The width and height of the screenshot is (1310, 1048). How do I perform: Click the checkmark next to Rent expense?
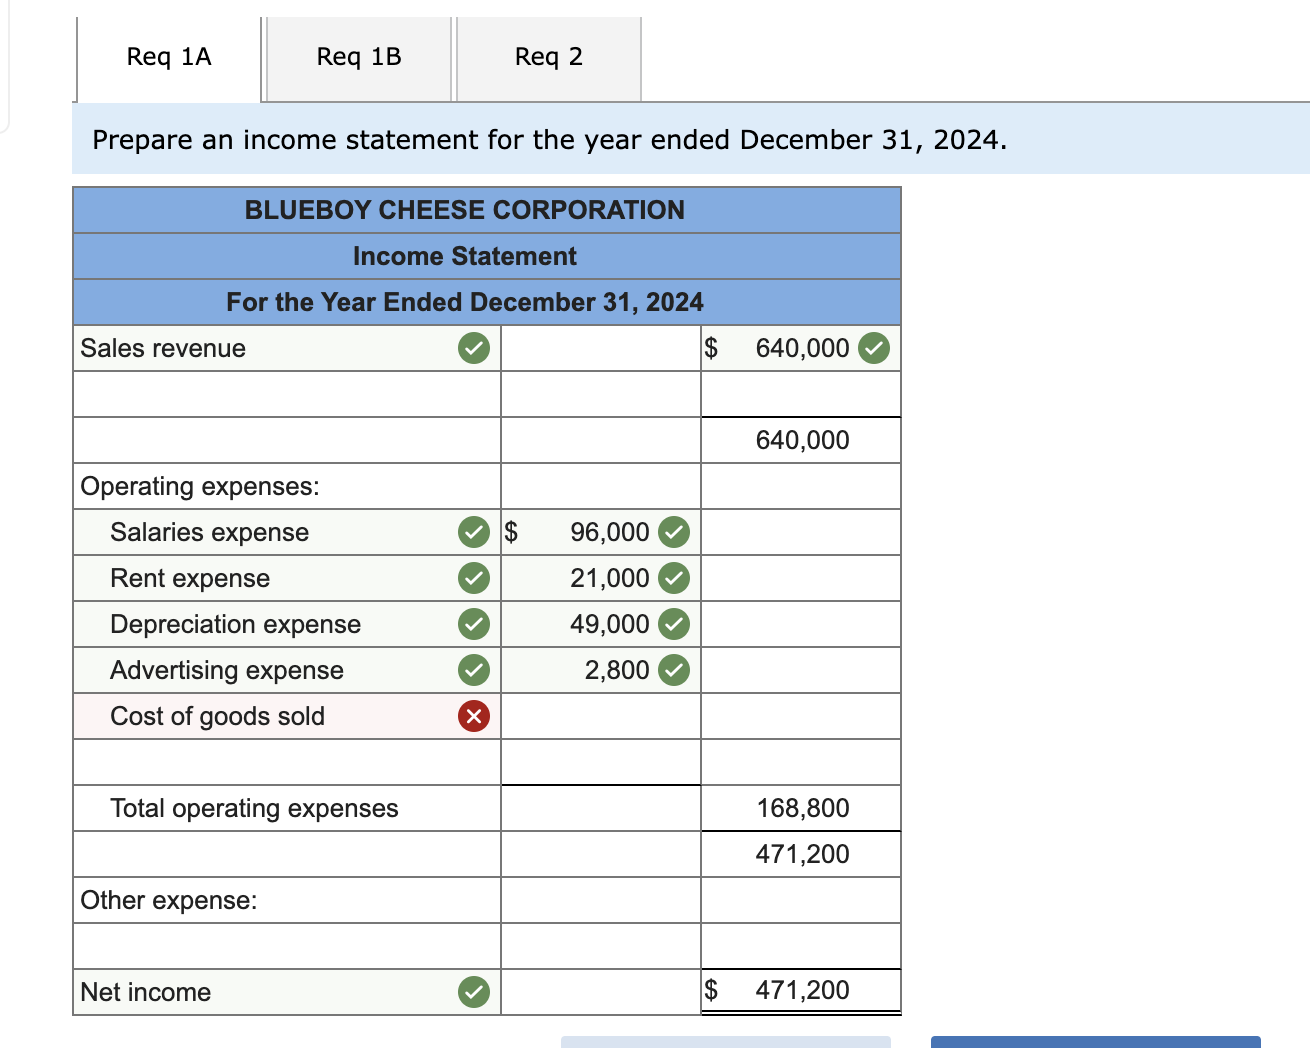[473, 578]
